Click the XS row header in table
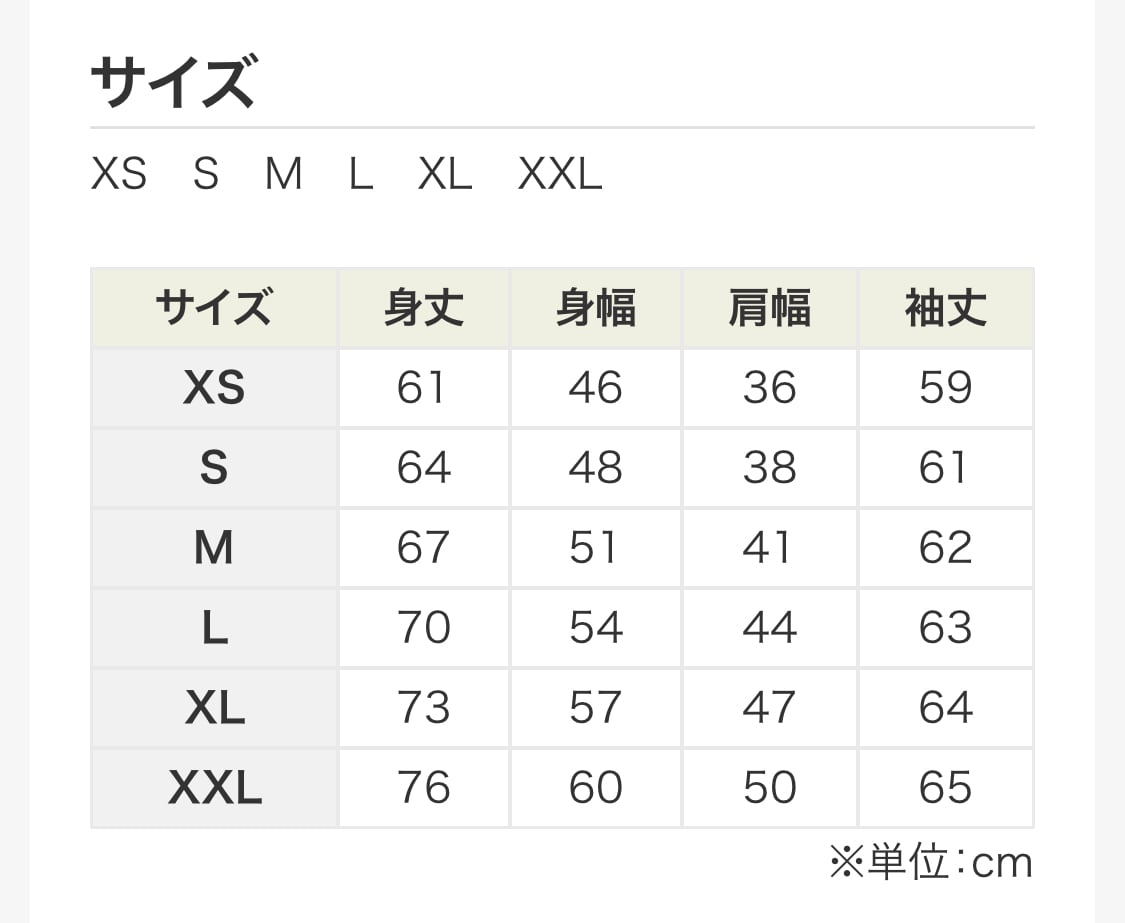The height and width of the screenshot is (923, 1125). [214, 388]
